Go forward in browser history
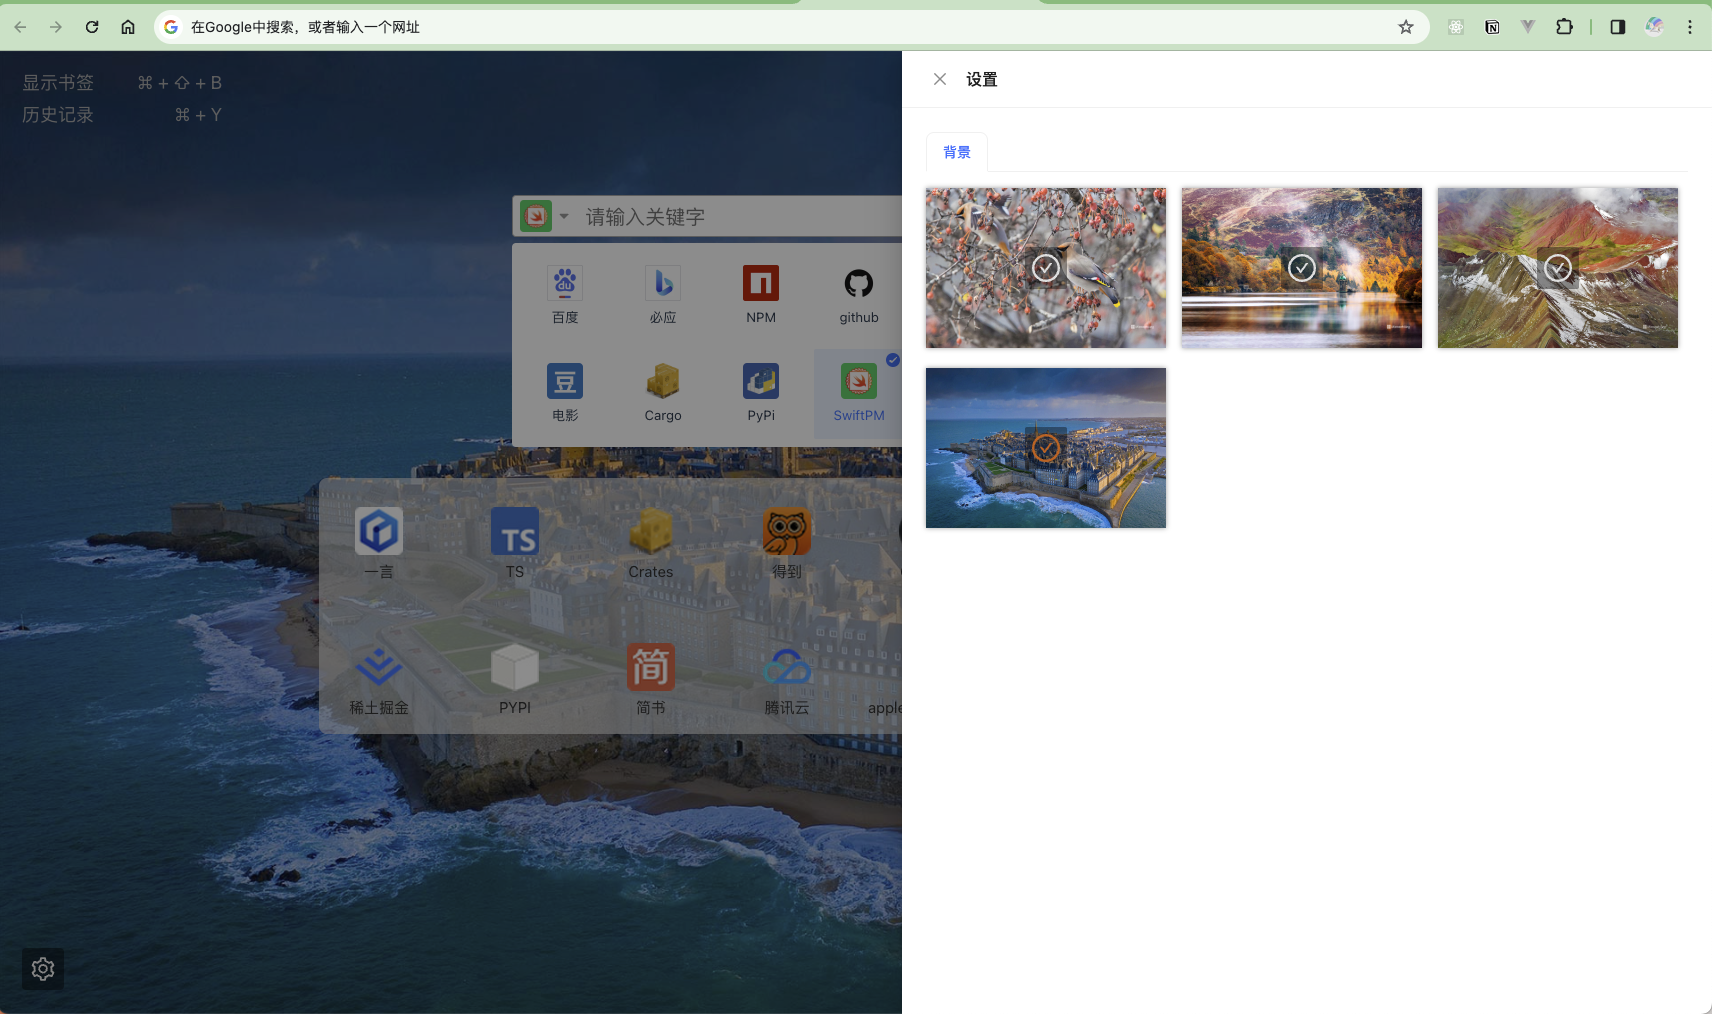Image resolution: width=1712 pixels, height=1014 pixels. (56, 27)
